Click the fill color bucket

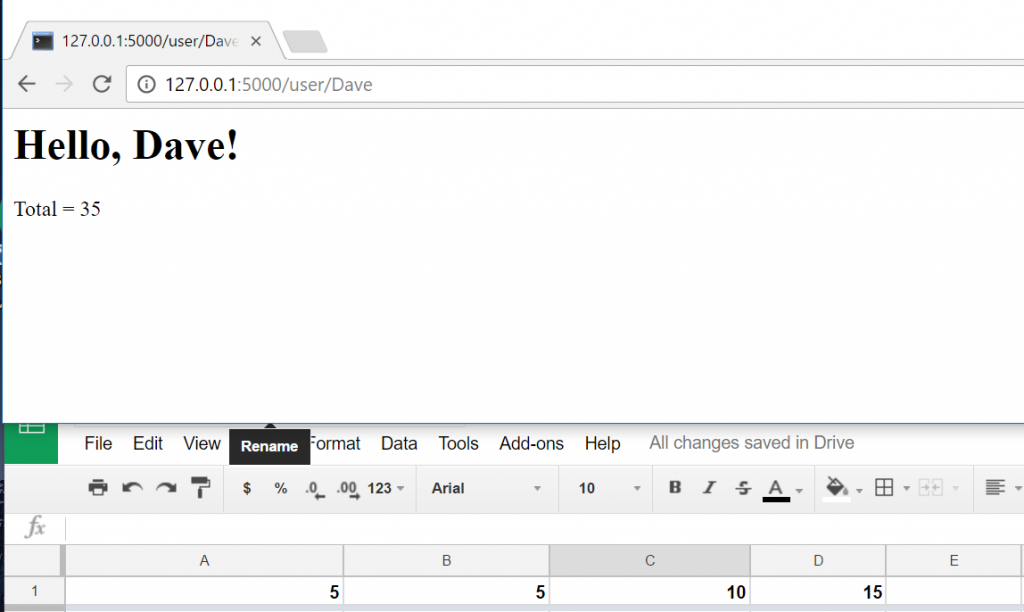837,489
